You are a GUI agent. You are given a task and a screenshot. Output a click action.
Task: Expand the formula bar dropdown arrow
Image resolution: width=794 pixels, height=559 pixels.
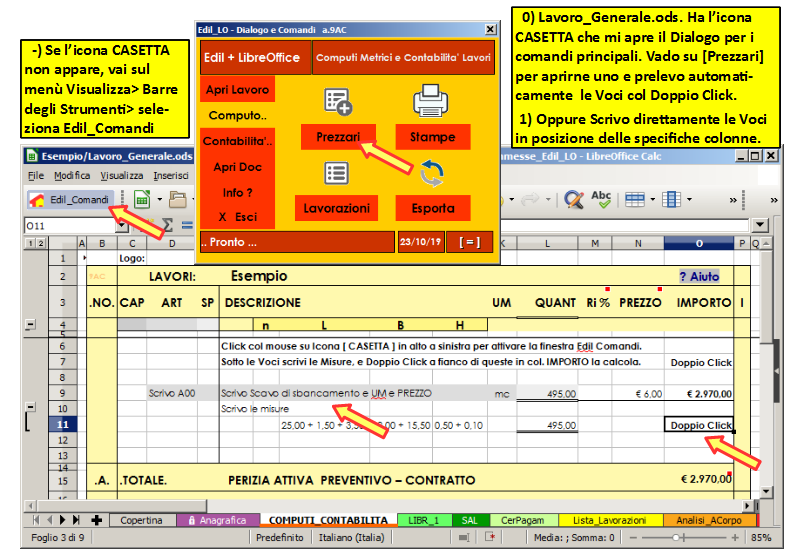pos(760,225)
